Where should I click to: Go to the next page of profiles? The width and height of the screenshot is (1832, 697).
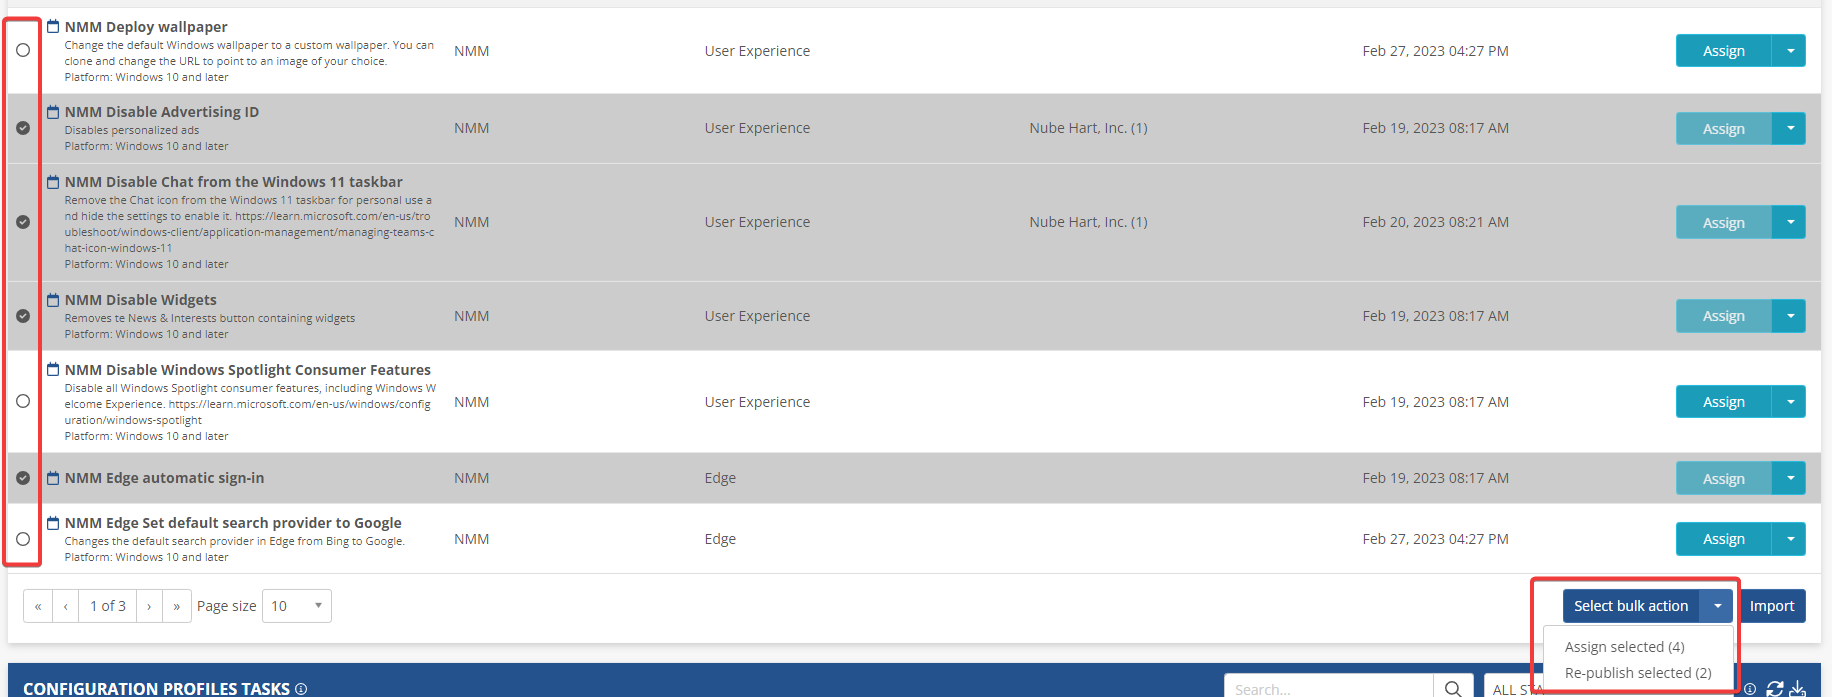point(149,606)
